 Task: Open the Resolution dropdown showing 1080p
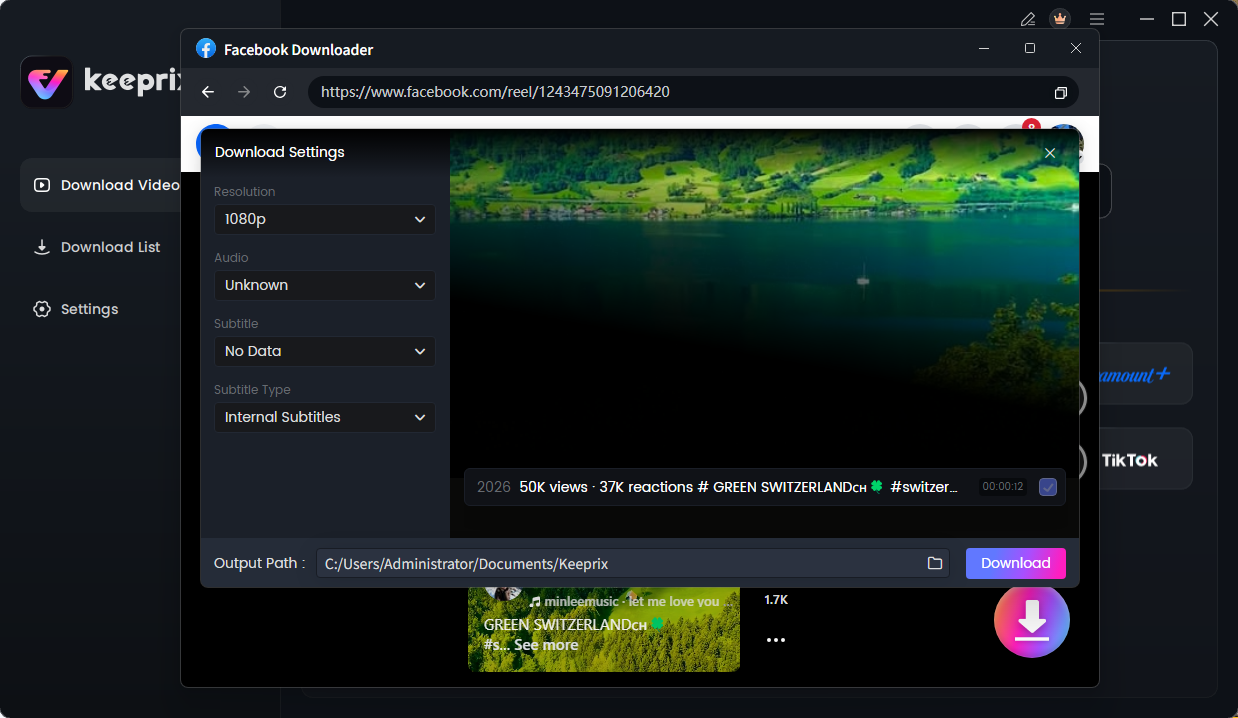click(x=324, y=219)
